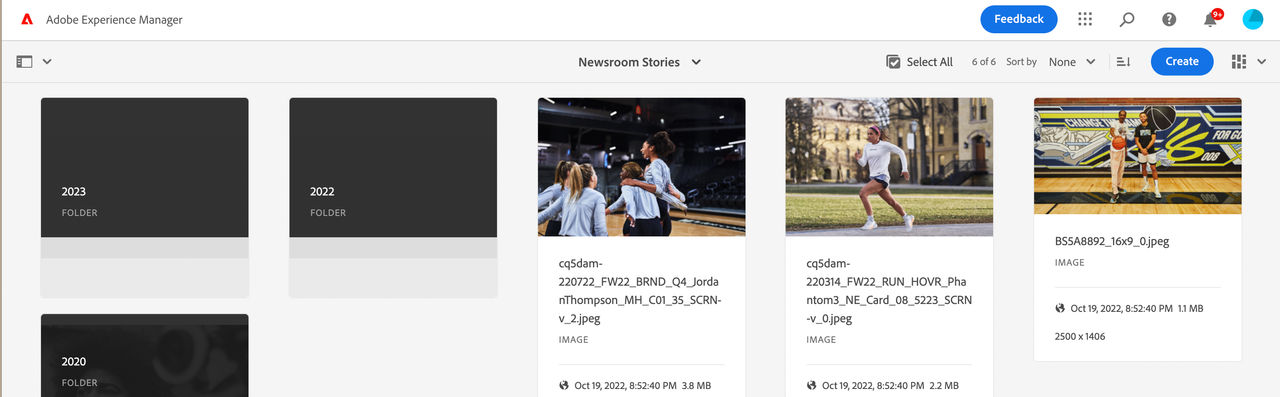The width and height of the screenshot is (1280, 397).
Task: Toggle the rail panel icon
Action: coord(25,61)
